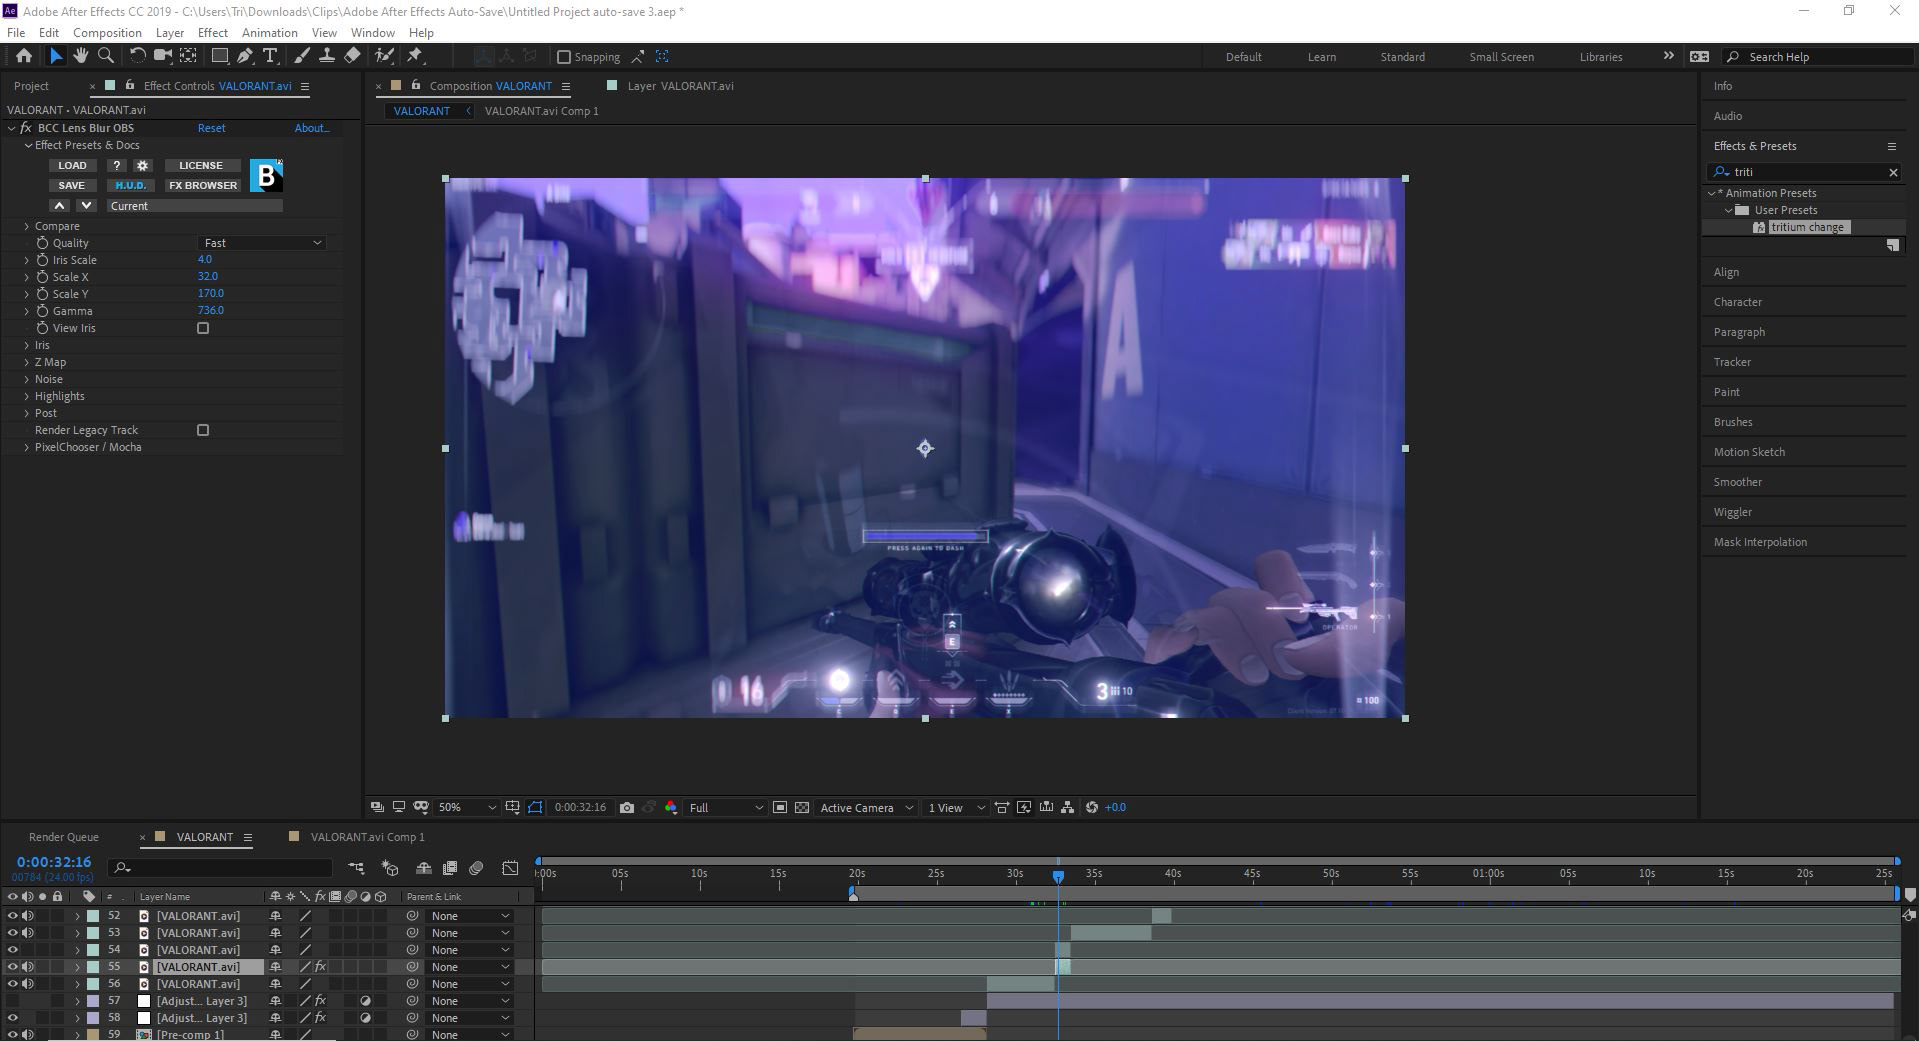This screenshot has height=1041, width=1919.
Task: Toggle the Snapping checkbox
Action: tap(564, 57)
